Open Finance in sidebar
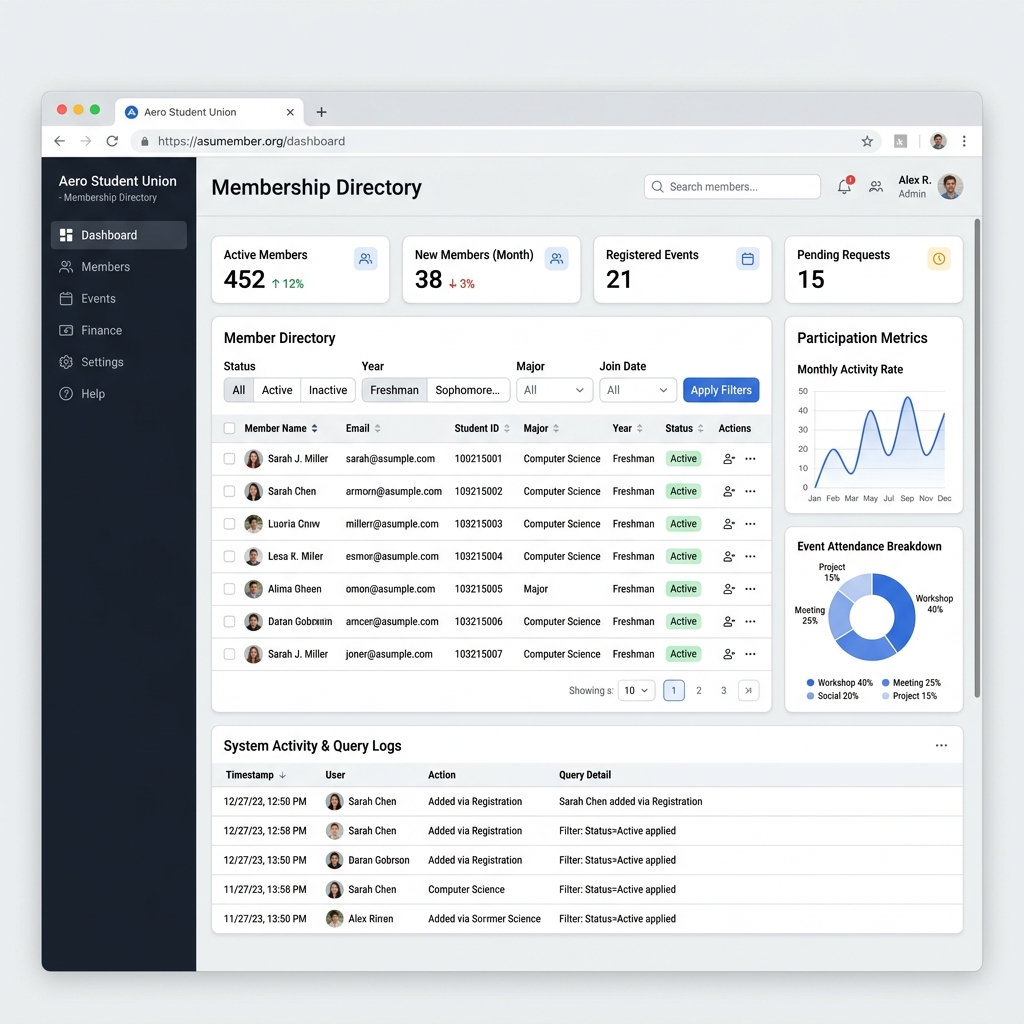The height and width of the screenshot is (1024, 1024). click(119, 330)
